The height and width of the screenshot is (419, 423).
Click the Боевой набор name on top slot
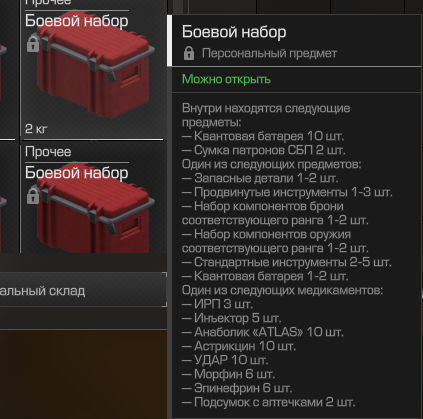[77, 21]
